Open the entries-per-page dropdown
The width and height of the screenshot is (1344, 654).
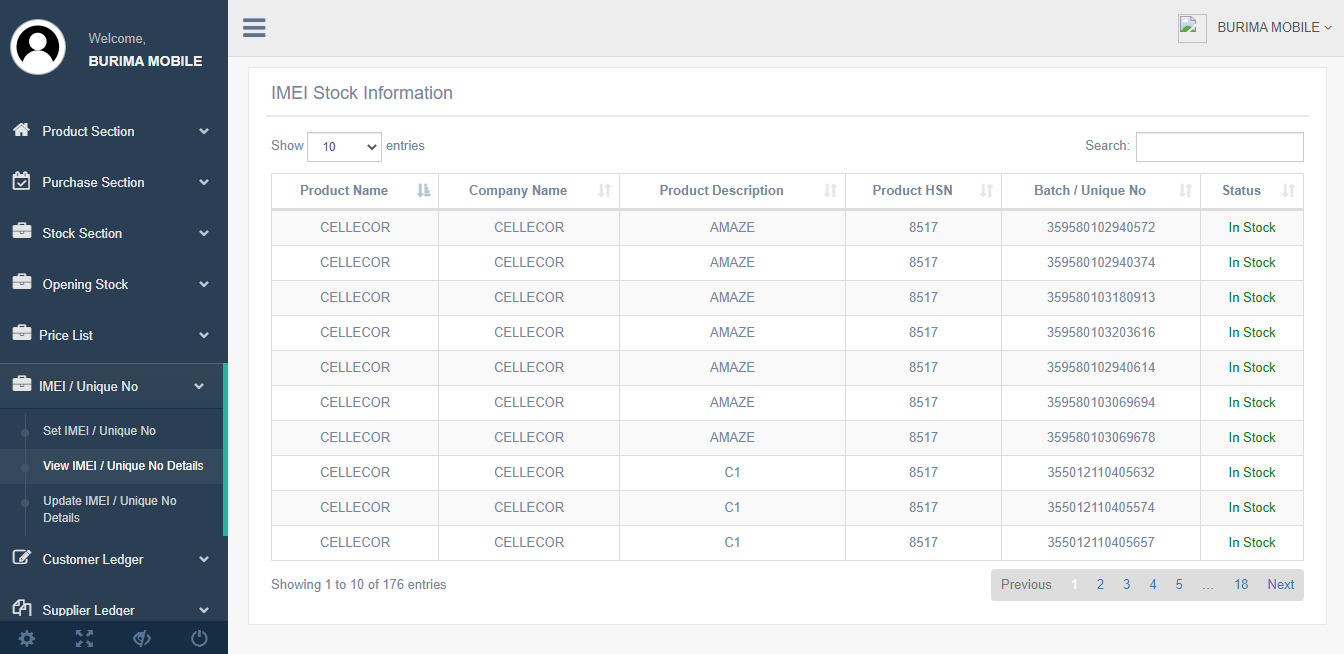pyautogui.click(x=344, y=147)
